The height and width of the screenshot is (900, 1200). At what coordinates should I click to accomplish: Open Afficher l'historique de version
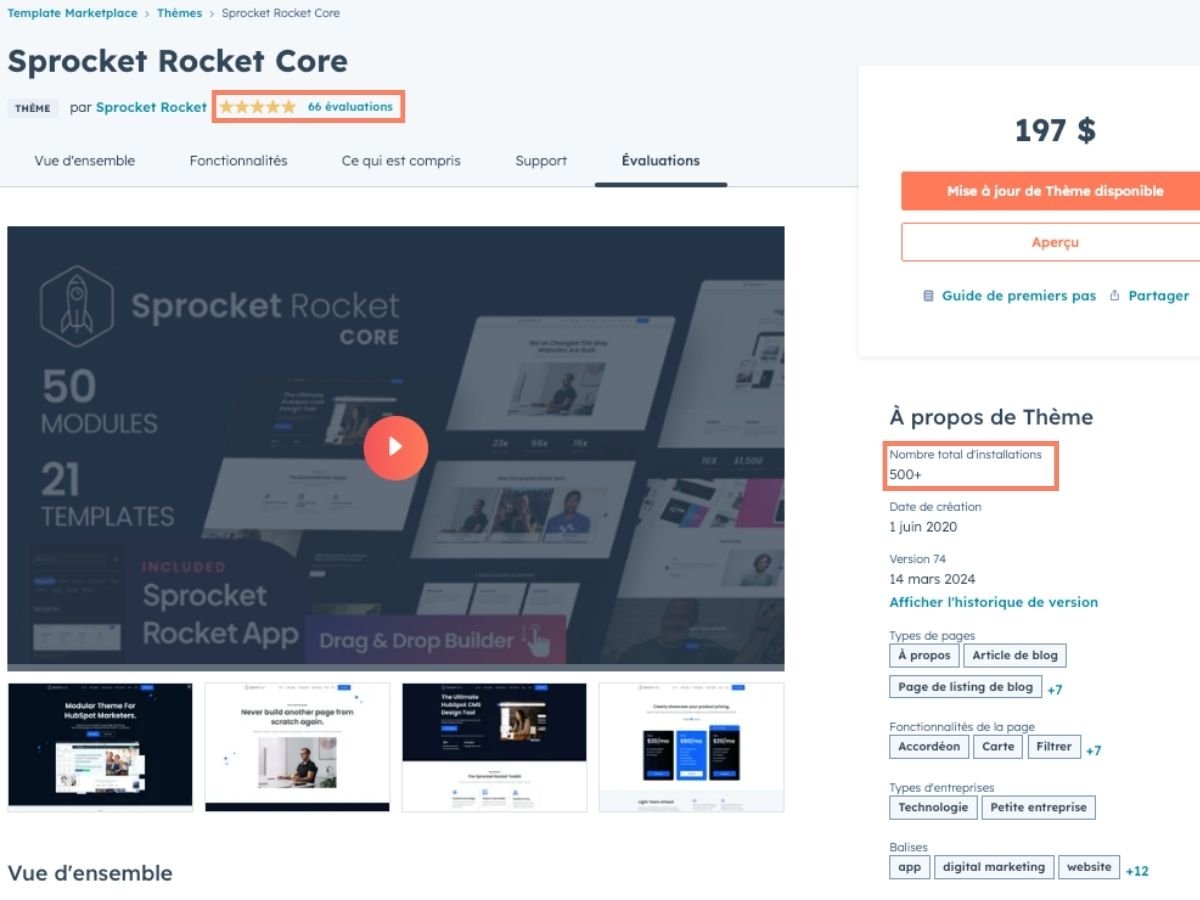point(994,602)
